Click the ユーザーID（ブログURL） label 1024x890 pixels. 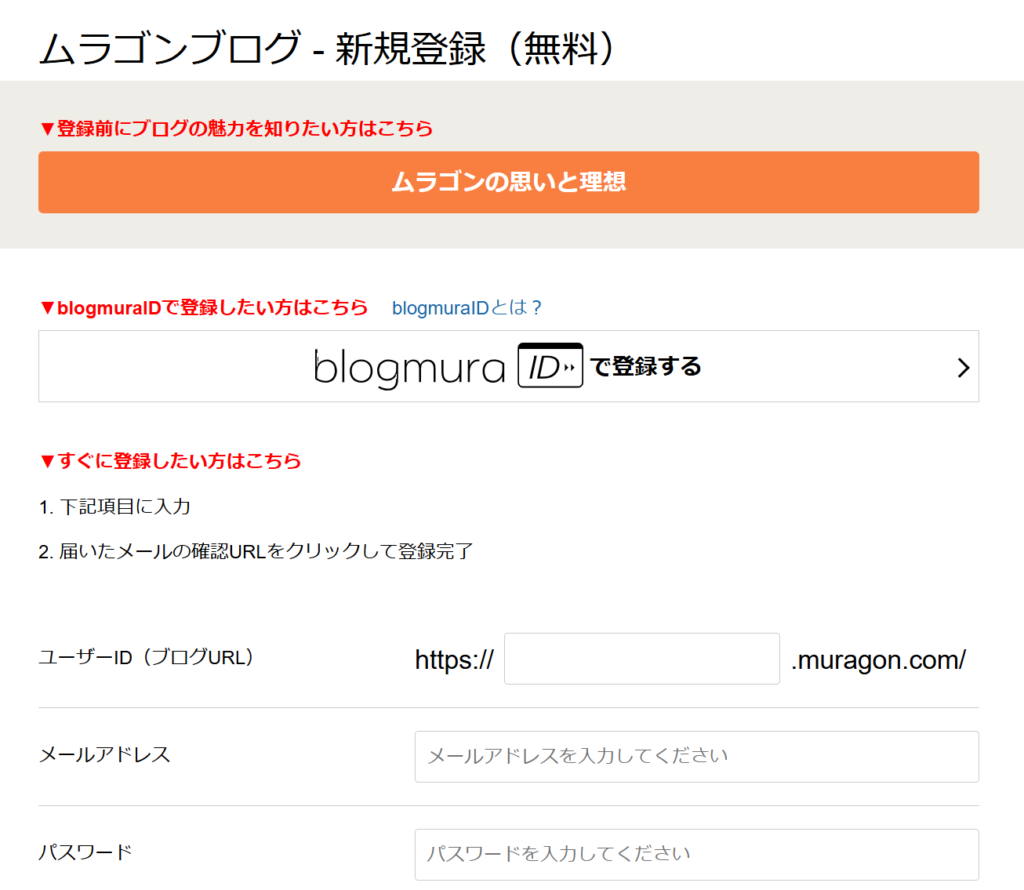(147, 657)
